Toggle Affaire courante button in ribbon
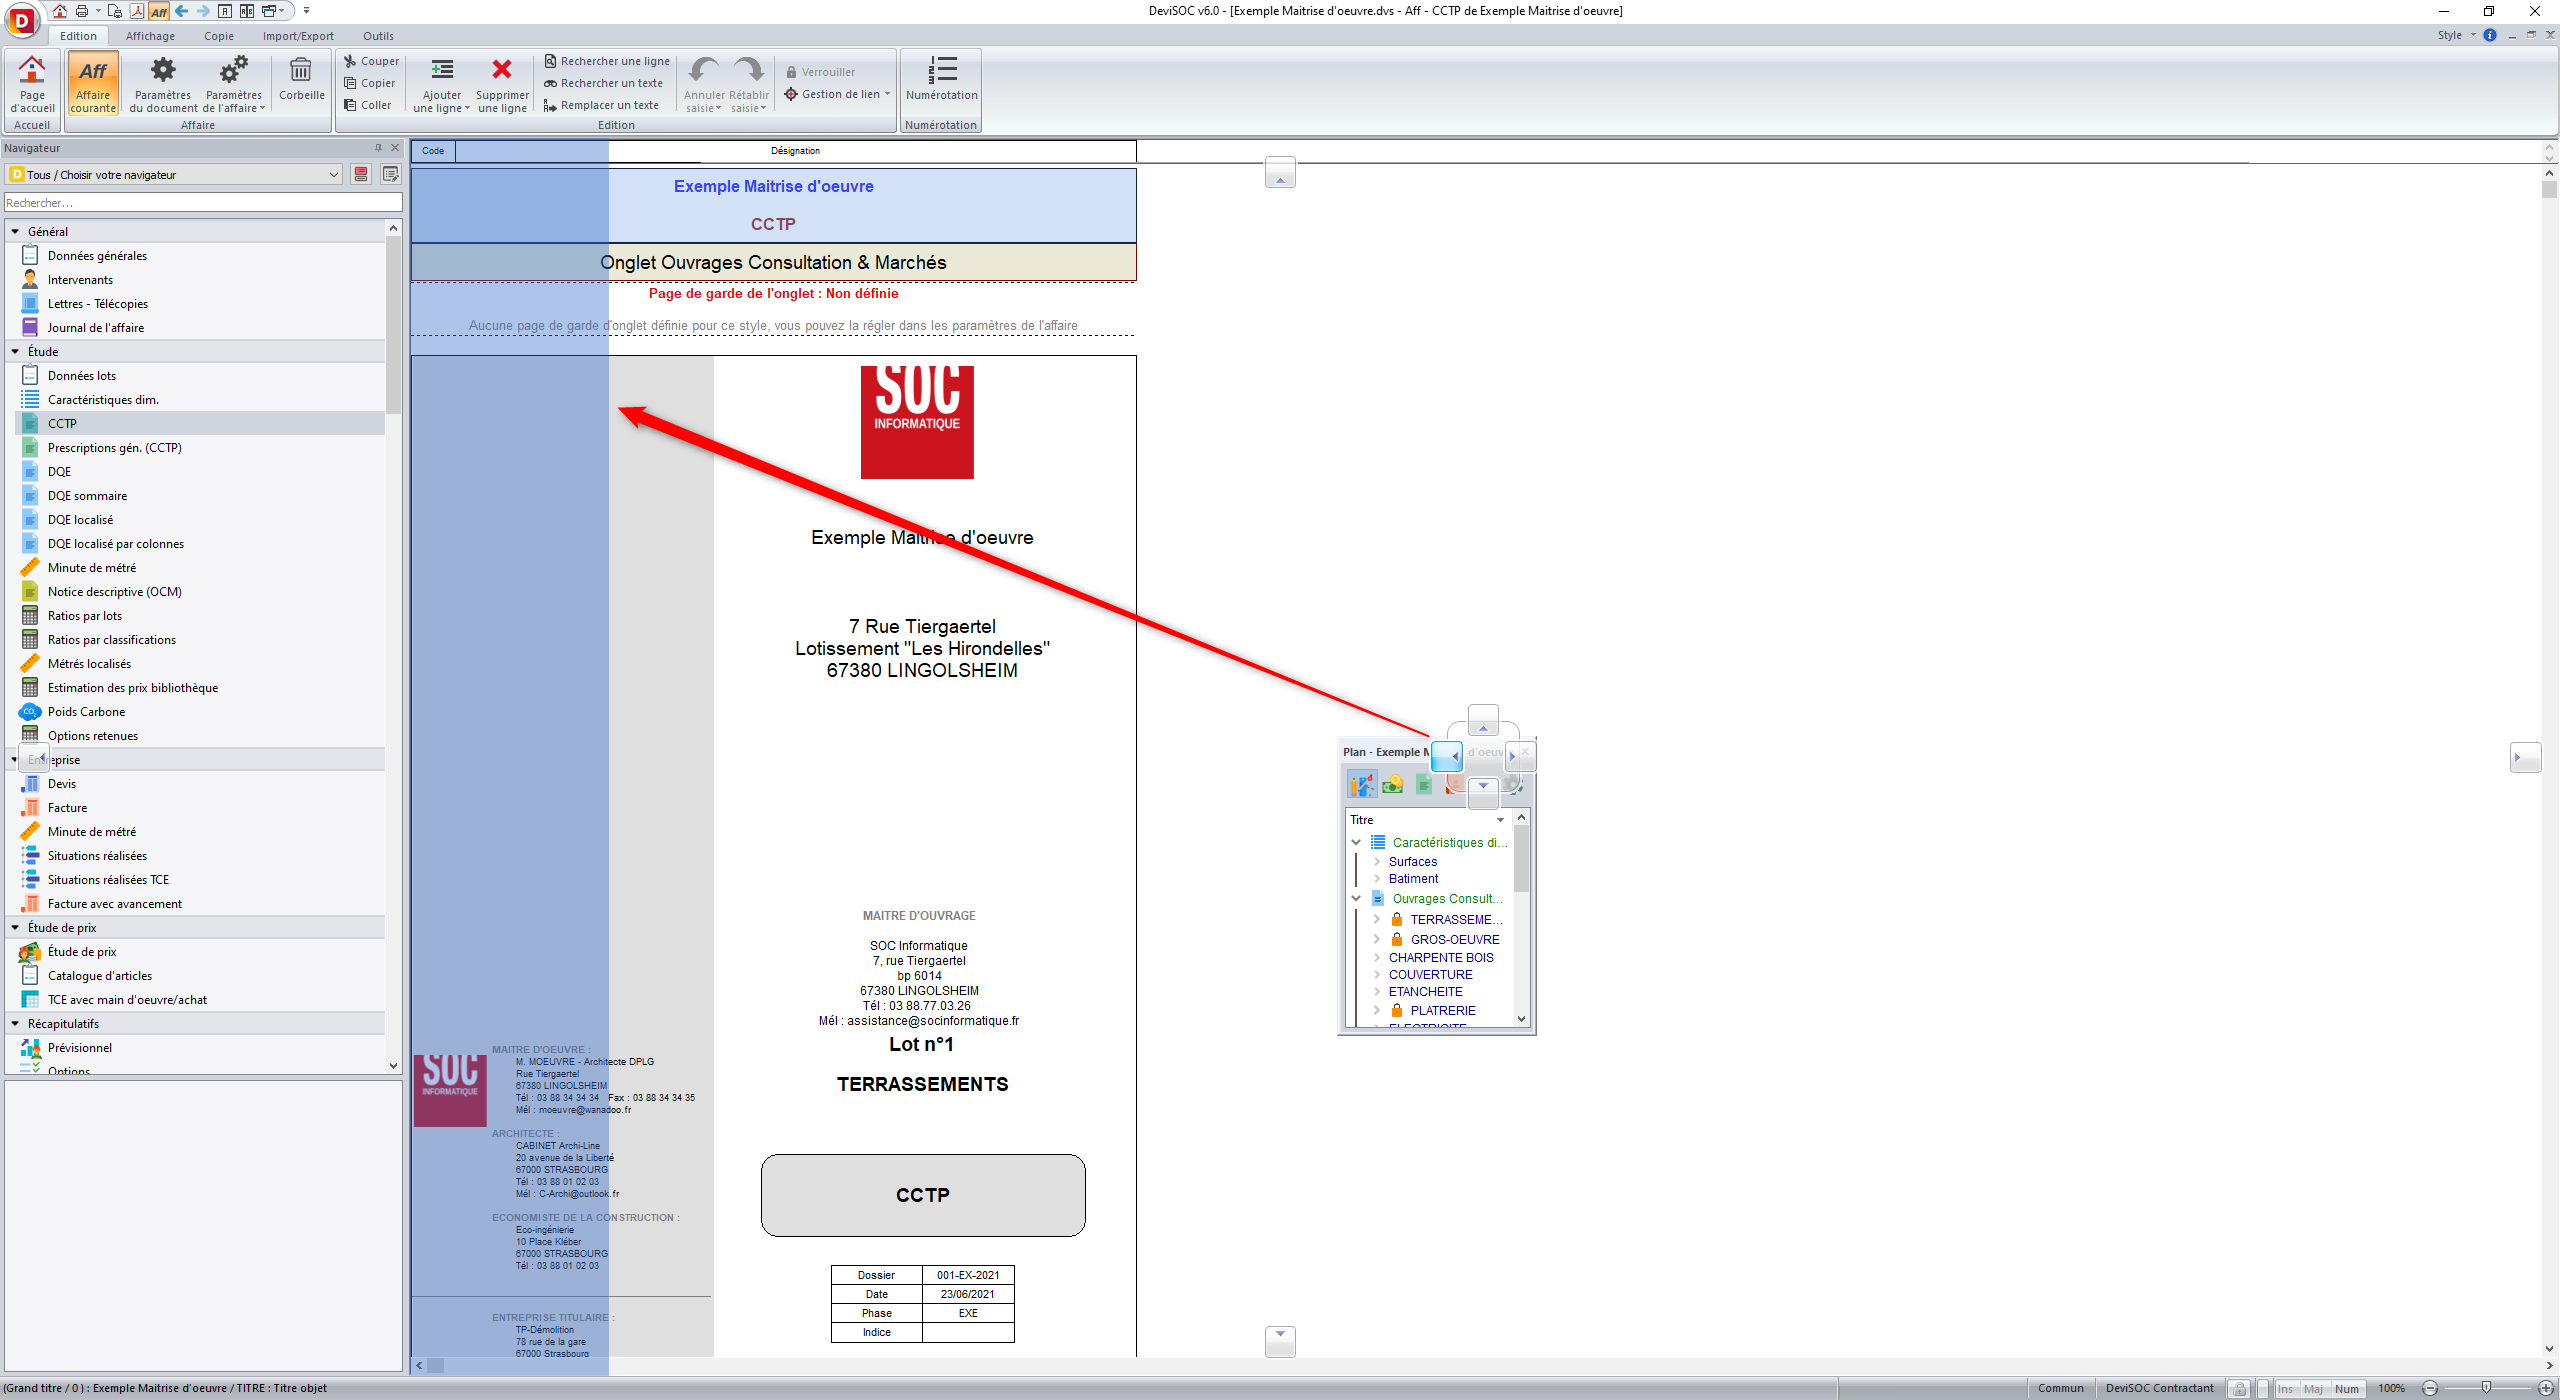This screenshot has height=1400, width=2560. coord(93,82)
